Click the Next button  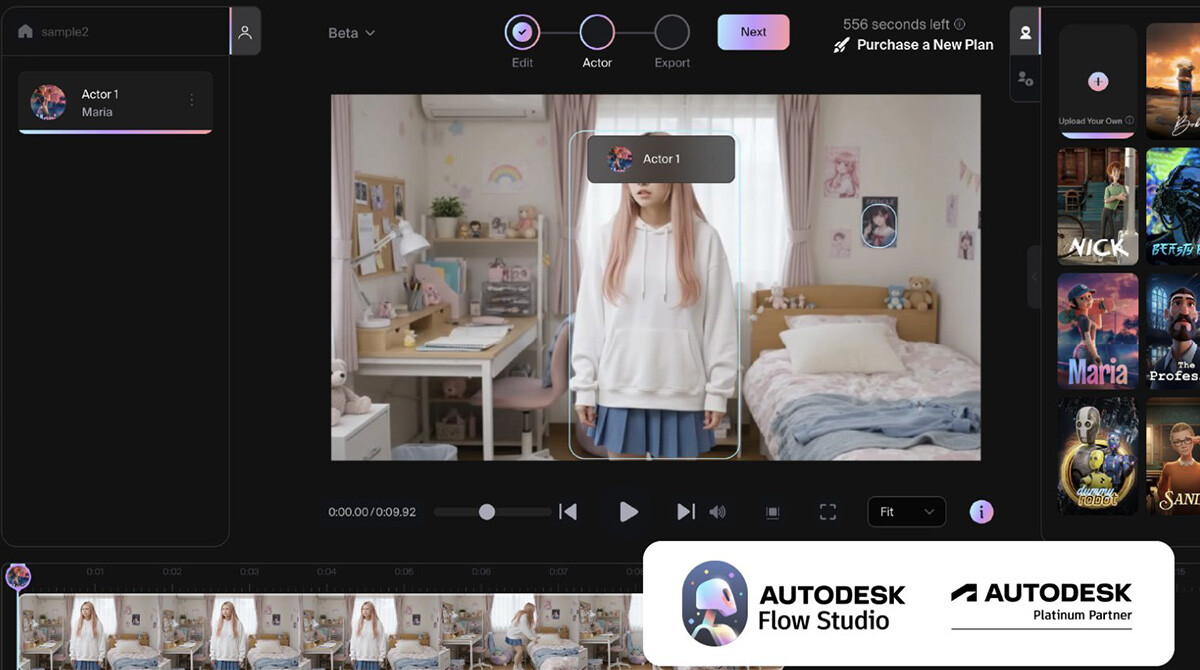pos(753,32)
